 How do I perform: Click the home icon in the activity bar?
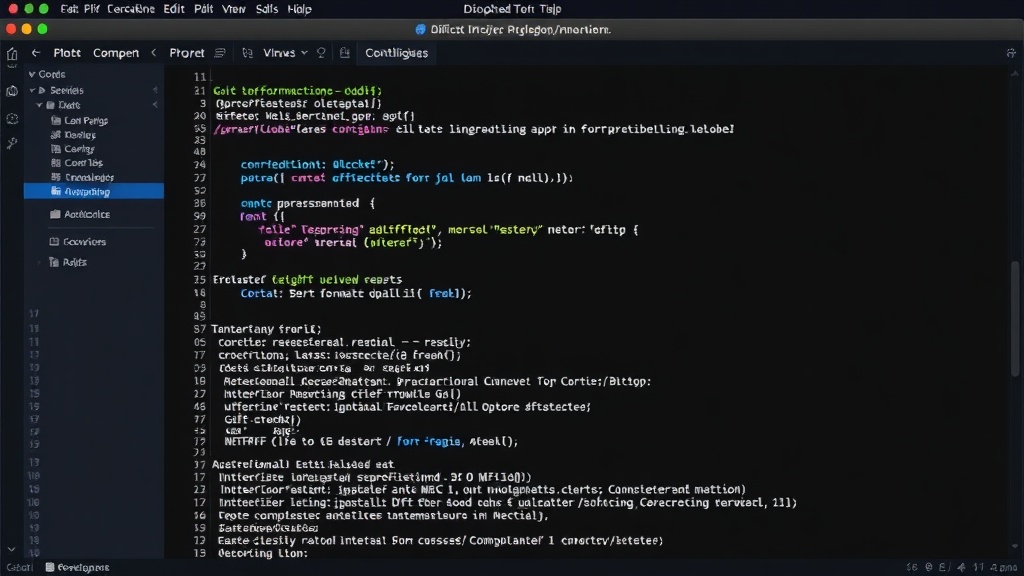tap(12, 54)
